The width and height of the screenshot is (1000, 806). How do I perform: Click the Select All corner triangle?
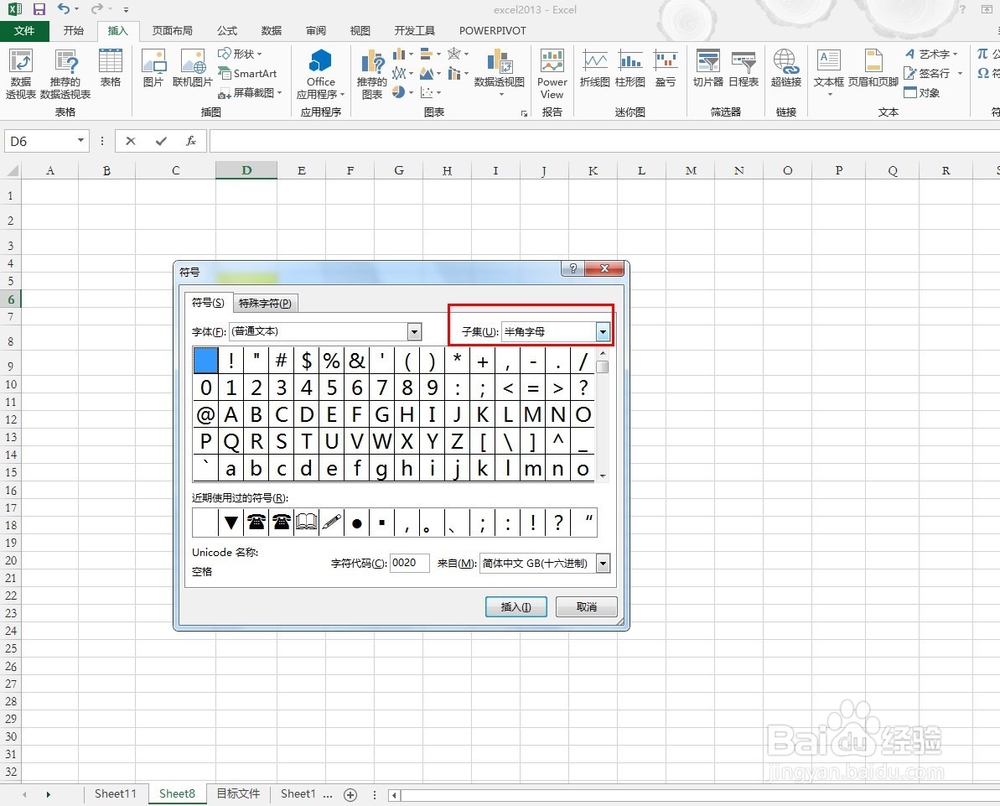11,170
